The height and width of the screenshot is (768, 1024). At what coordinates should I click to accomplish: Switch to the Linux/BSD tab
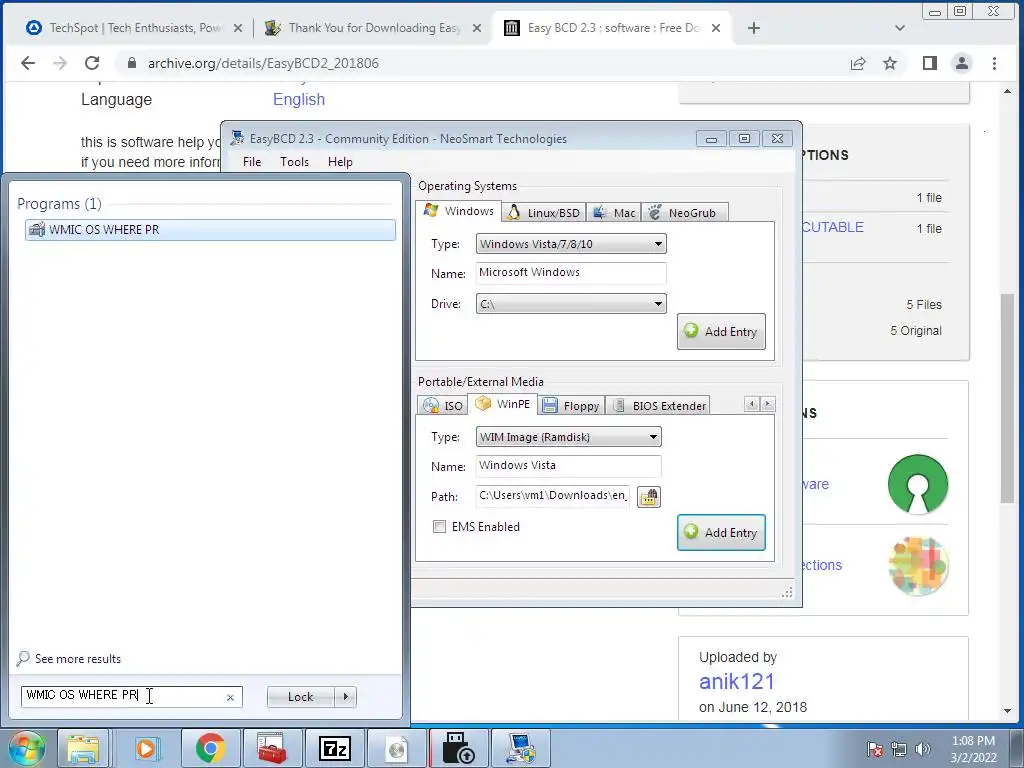[544, 212]
